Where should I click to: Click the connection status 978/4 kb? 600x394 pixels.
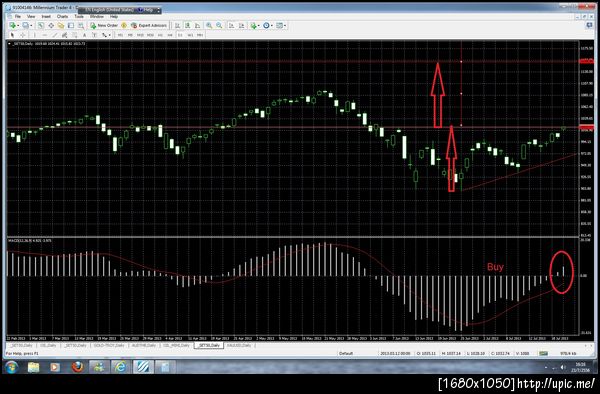pos(568,353)
